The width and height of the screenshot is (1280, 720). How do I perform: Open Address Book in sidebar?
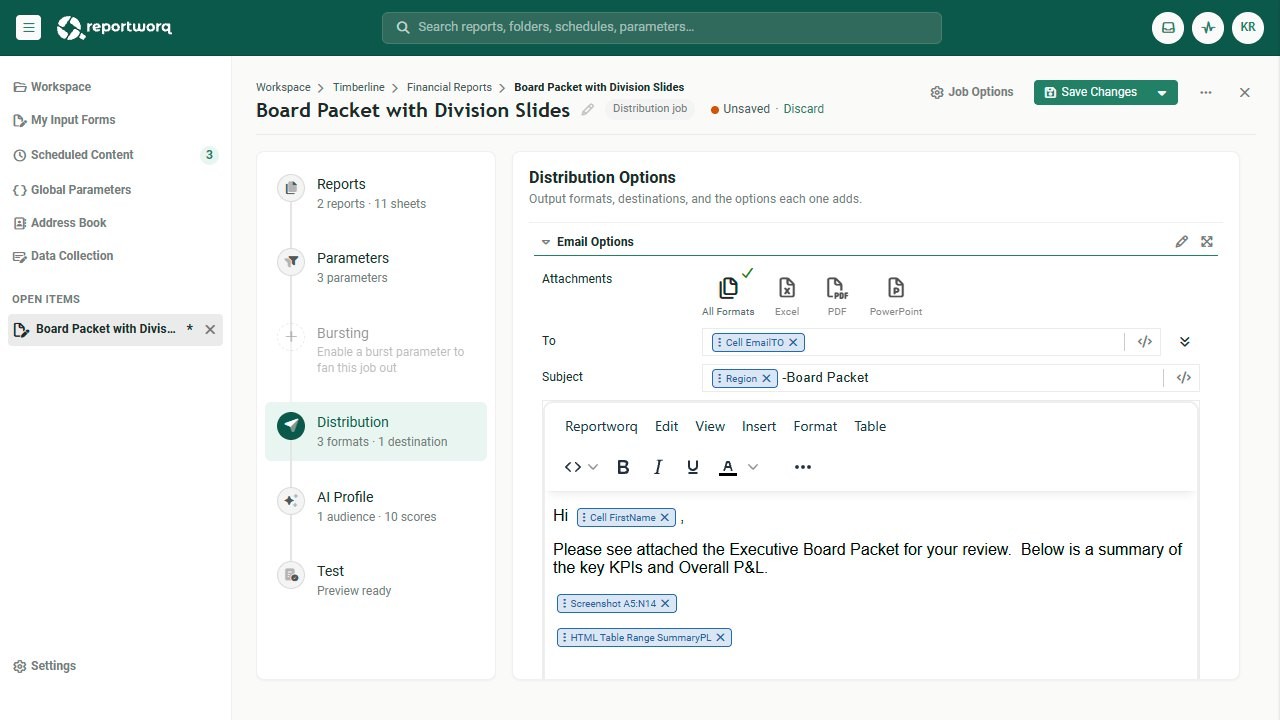[x=60, y=223]
